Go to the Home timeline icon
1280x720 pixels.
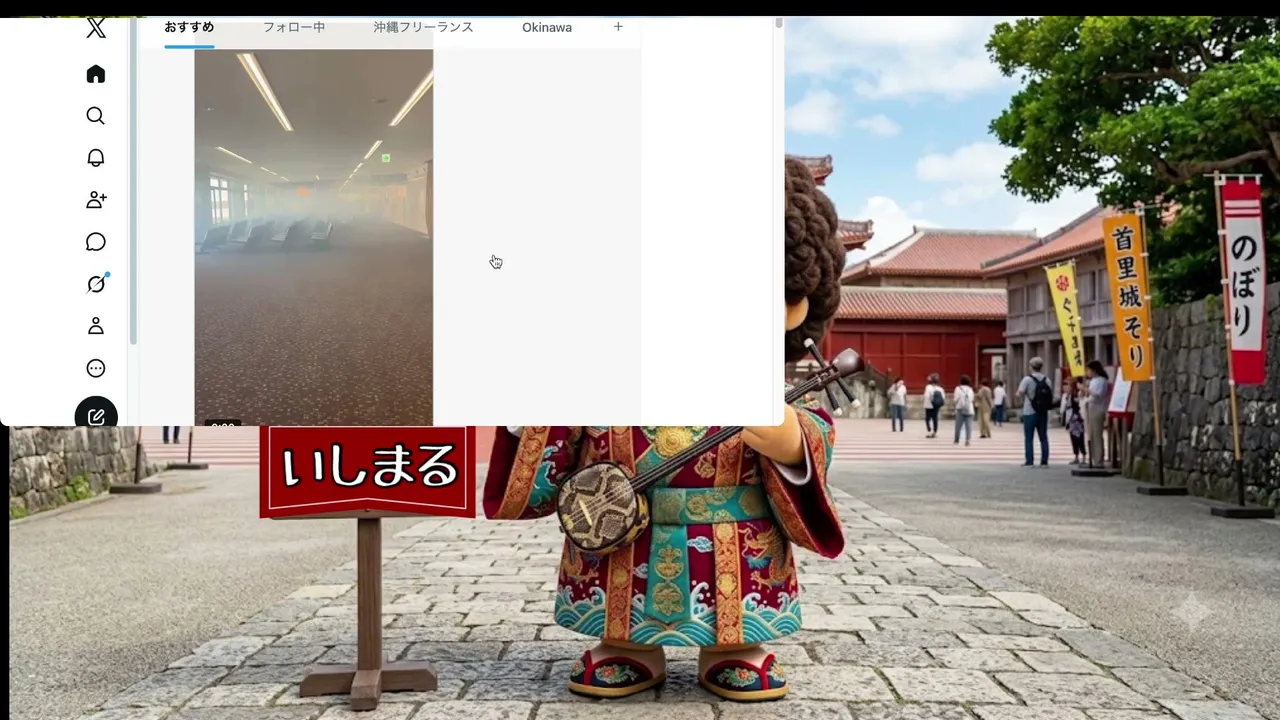[96, 74]
